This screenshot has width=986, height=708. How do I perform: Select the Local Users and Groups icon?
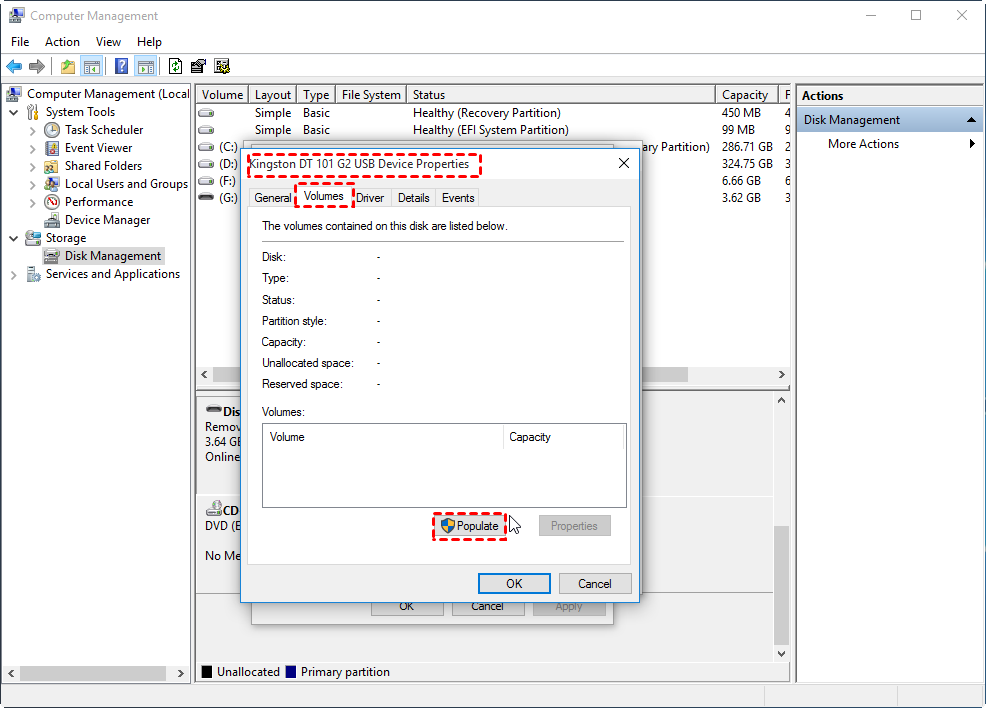[x=52, y=184]
